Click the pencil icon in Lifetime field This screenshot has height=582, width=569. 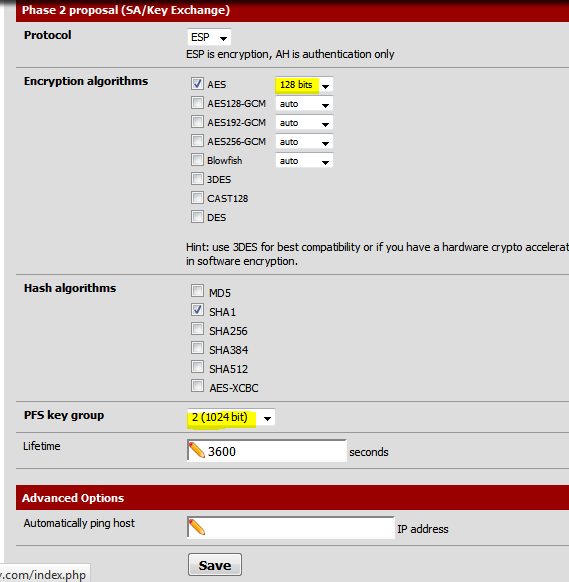[197, 451]
